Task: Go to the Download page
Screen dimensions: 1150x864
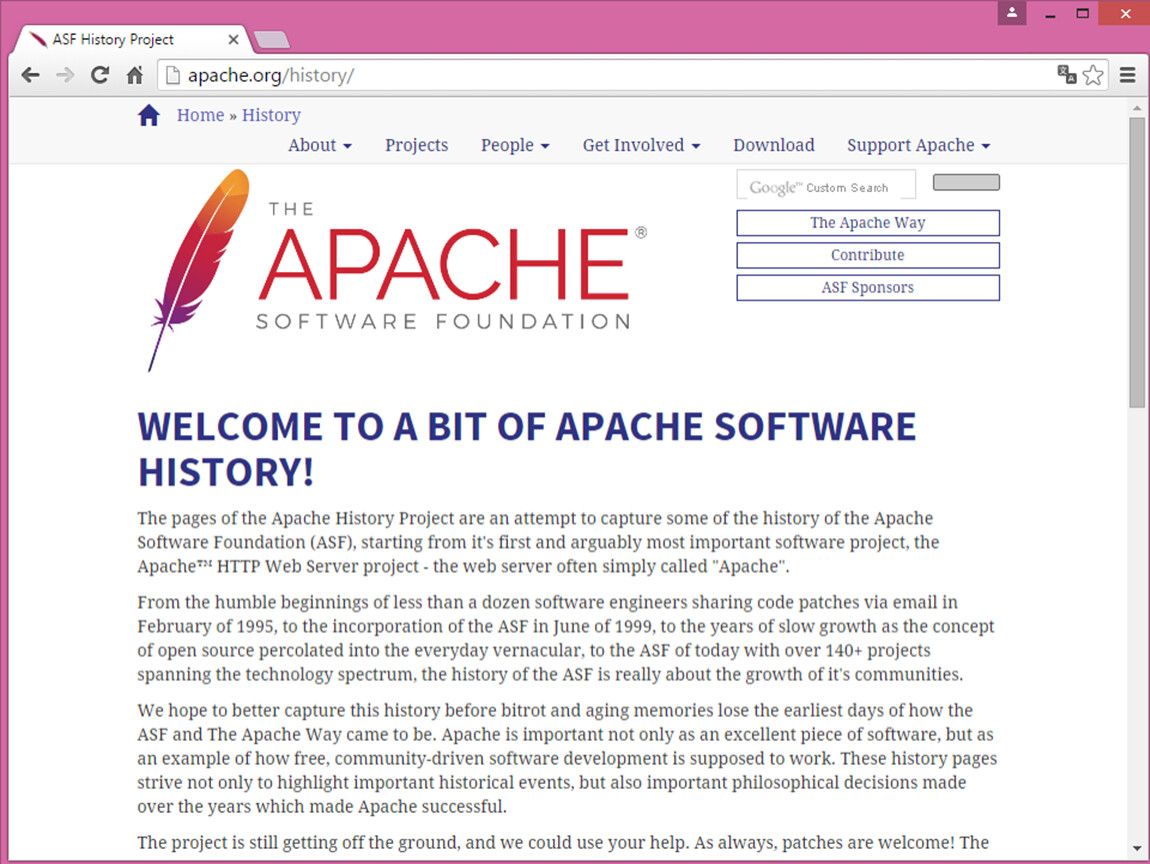Action: (773, 145)
